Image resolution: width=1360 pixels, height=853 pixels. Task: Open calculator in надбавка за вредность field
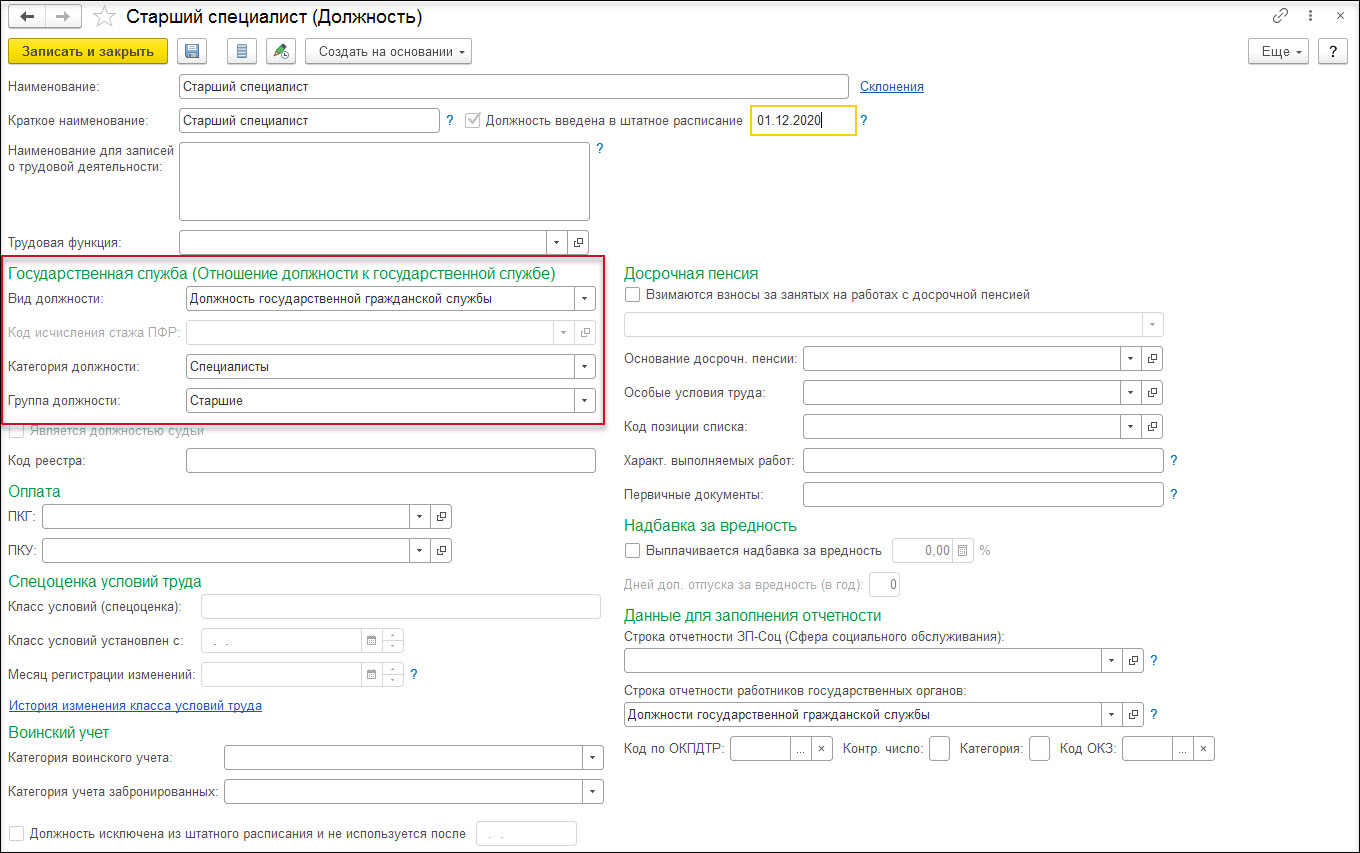click(x=962, y=550)
